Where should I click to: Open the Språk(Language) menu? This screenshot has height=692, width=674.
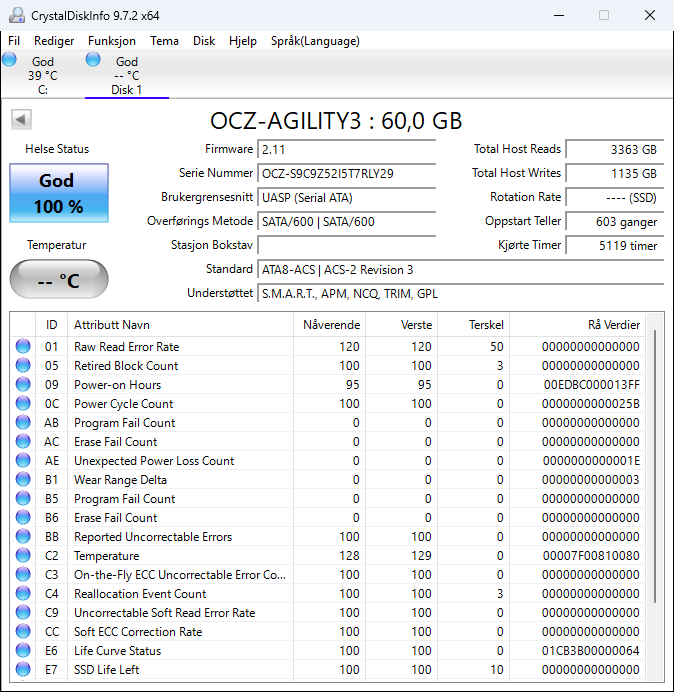coord(315,41)
